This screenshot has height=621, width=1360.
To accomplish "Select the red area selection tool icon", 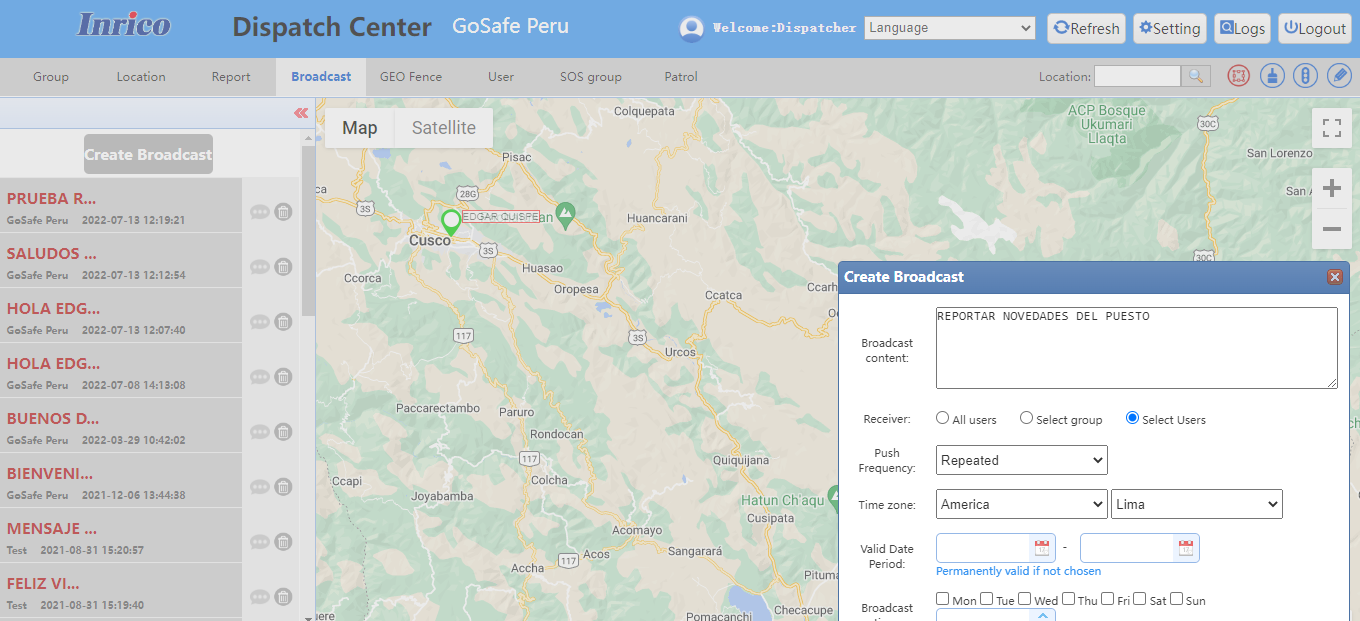I will (1239, 76).
